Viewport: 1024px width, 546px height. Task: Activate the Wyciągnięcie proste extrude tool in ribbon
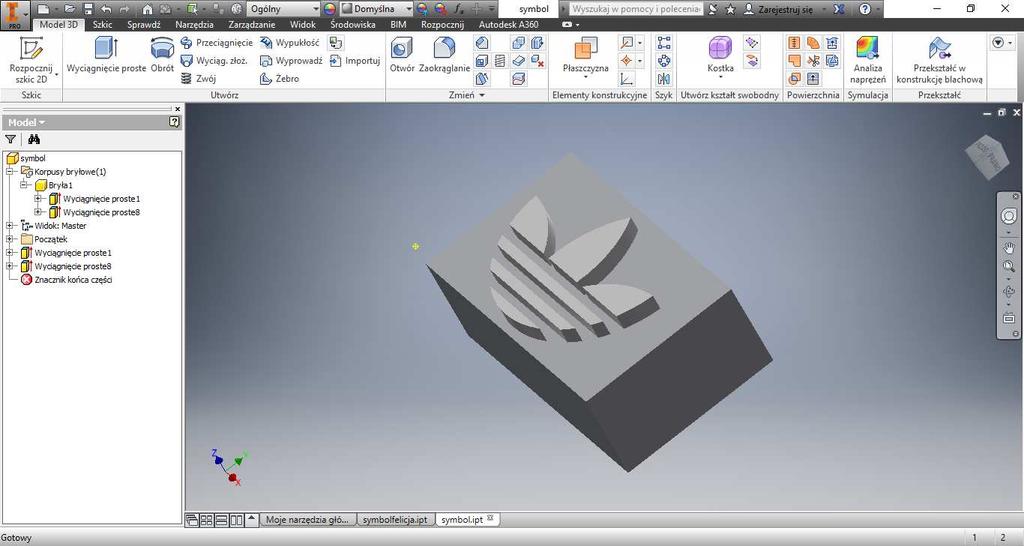point(106,55)
